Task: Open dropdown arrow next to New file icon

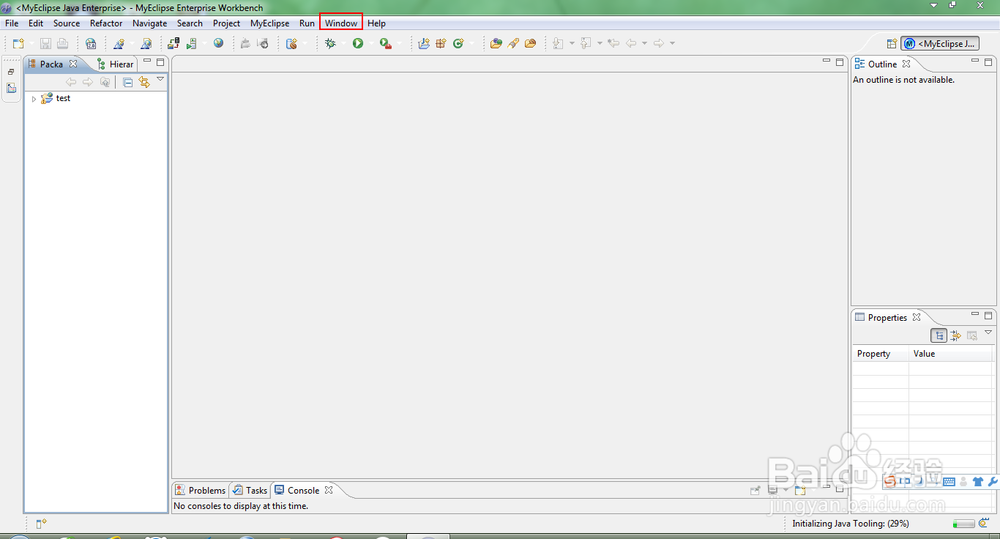Action: pyautogui.click(x=31, y=43)
